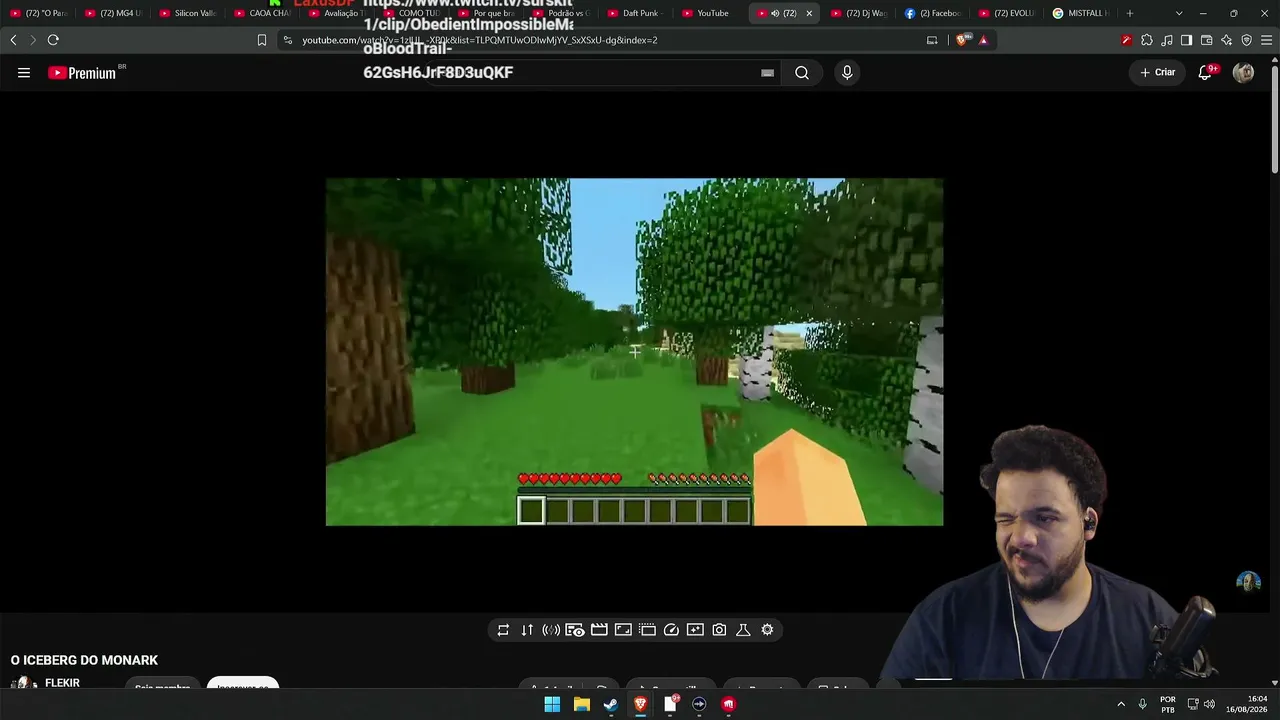
Task: Open the YouTube account avatar menu
Action: click(x=1243, y=72)
